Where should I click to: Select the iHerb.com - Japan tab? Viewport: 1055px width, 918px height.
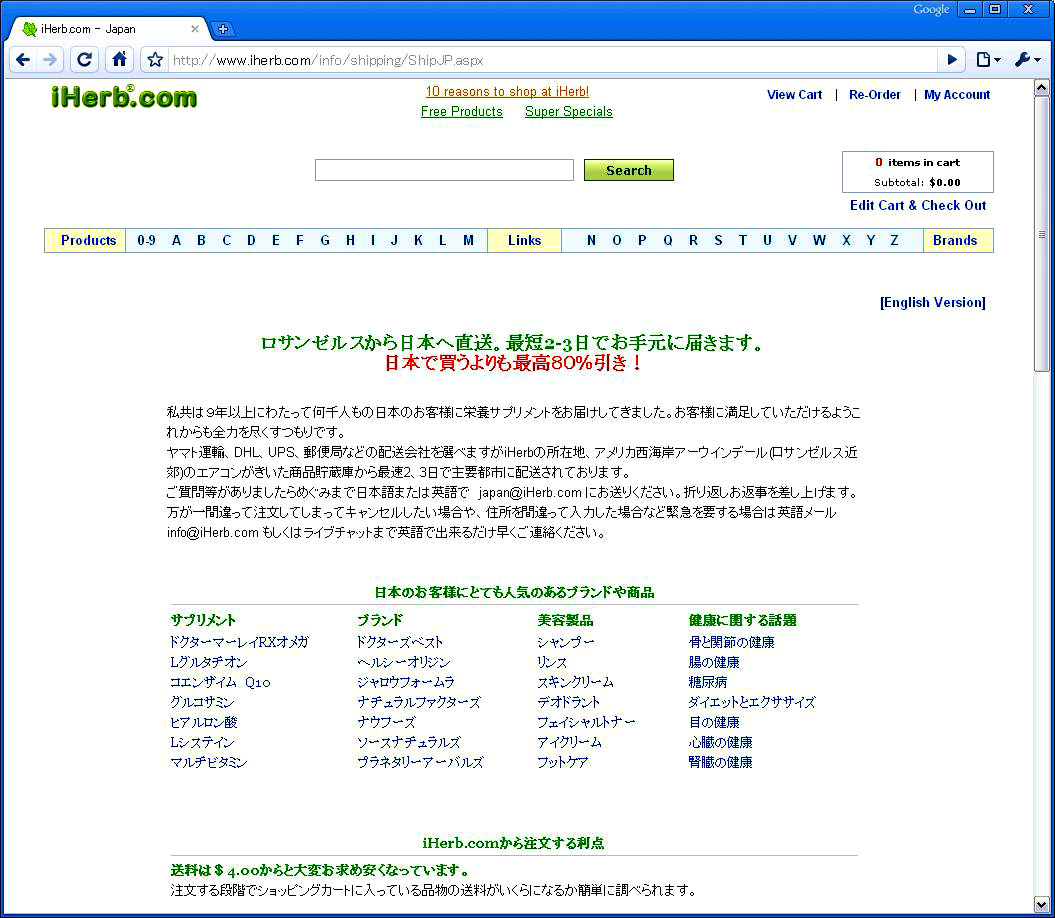(x=108, y=29)
